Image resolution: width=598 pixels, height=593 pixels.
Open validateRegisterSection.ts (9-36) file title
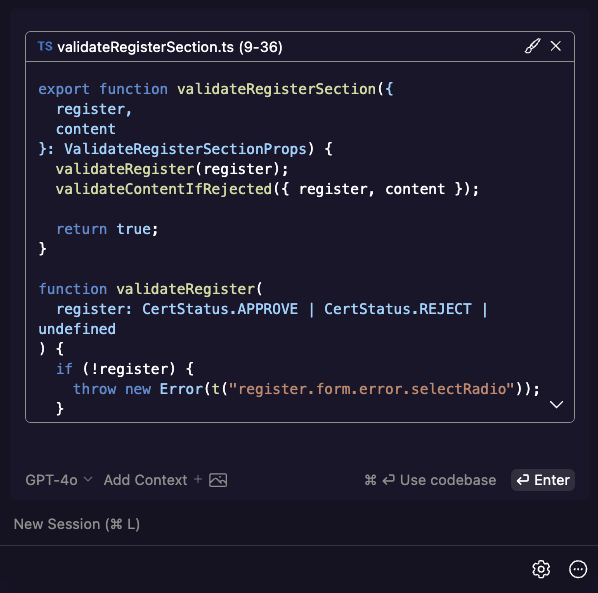coord(170,47)
